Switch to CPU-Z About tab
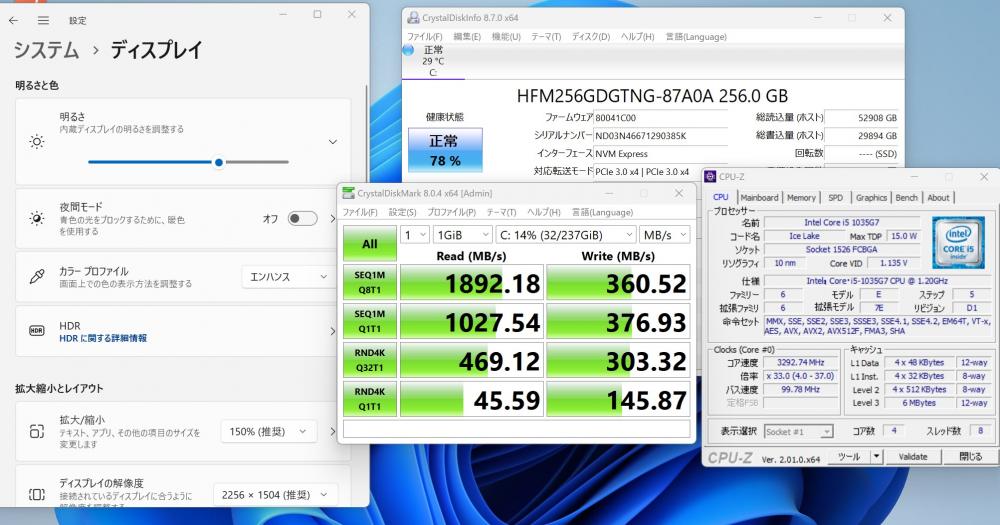 point(938,198)
